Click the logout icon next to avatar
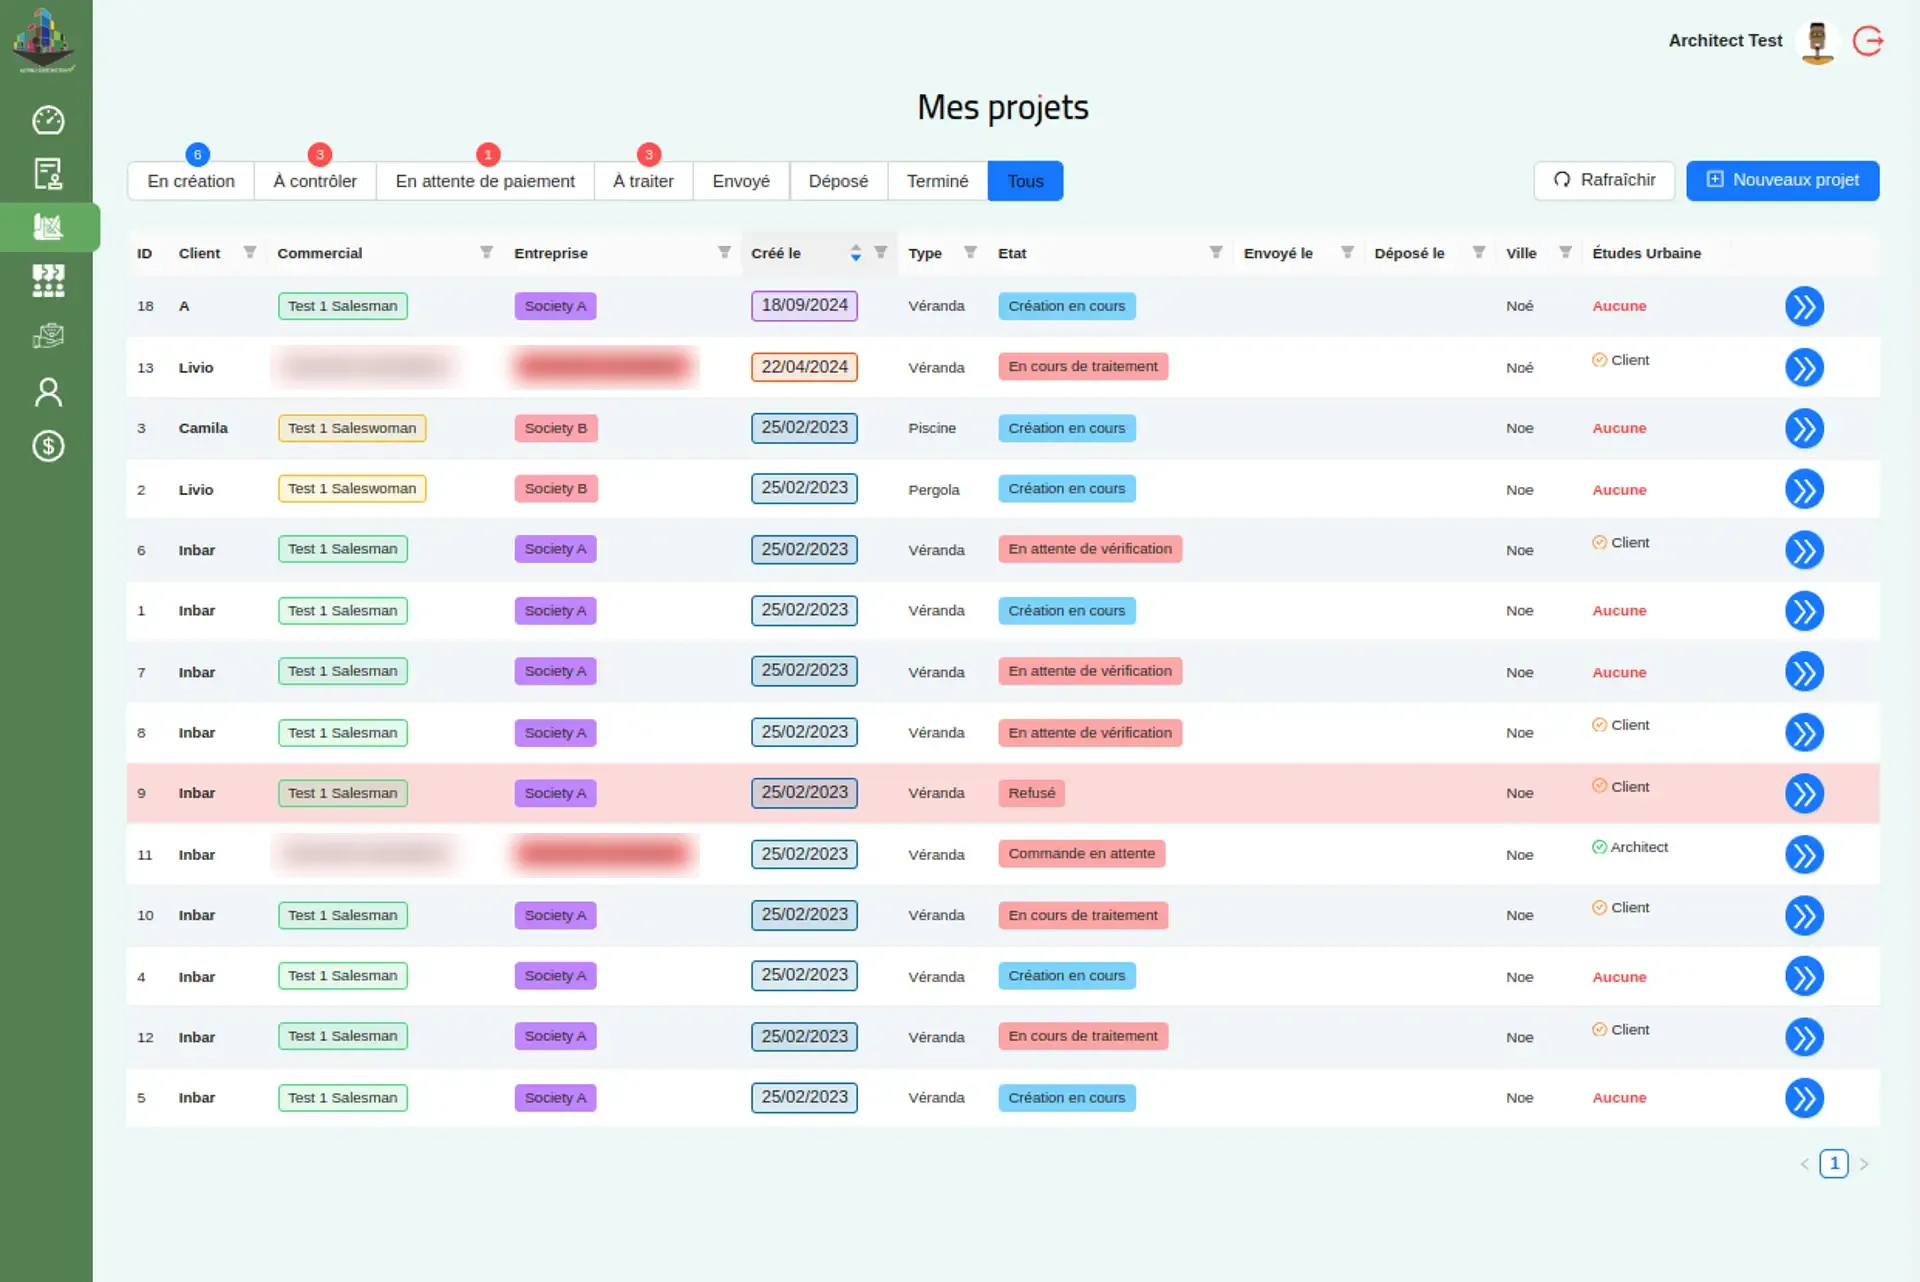The image size is (1920, 1282). (1868, 41)
